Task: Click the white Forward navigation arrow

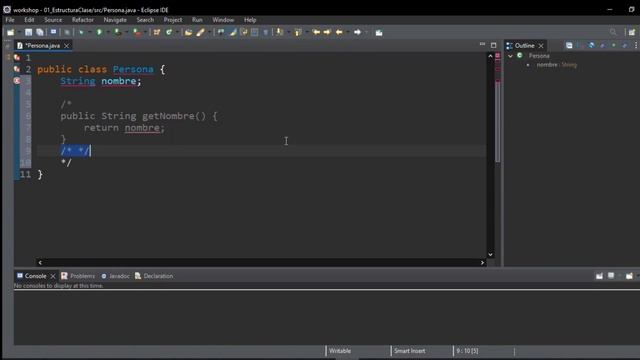Action: point(357,32)
